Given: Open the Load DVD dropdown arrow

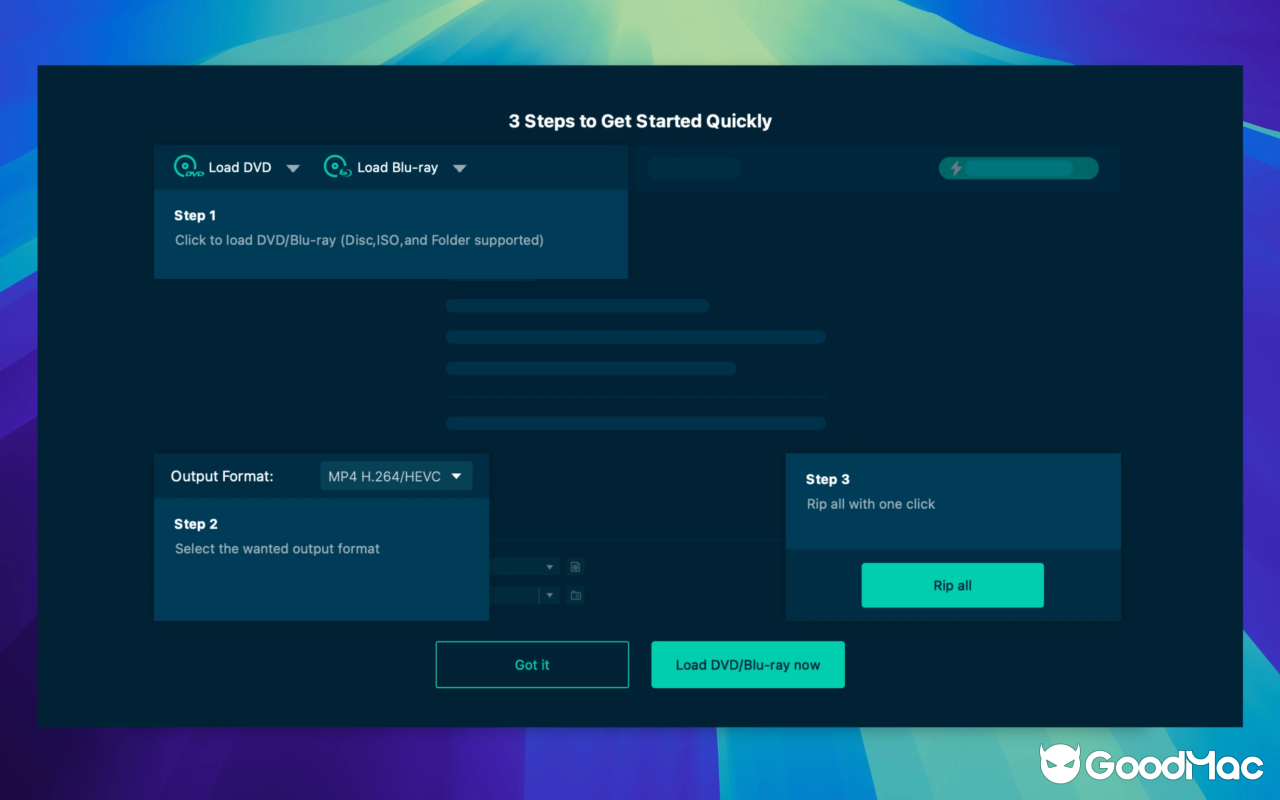Looking at the screenshot, I should 293,167.
